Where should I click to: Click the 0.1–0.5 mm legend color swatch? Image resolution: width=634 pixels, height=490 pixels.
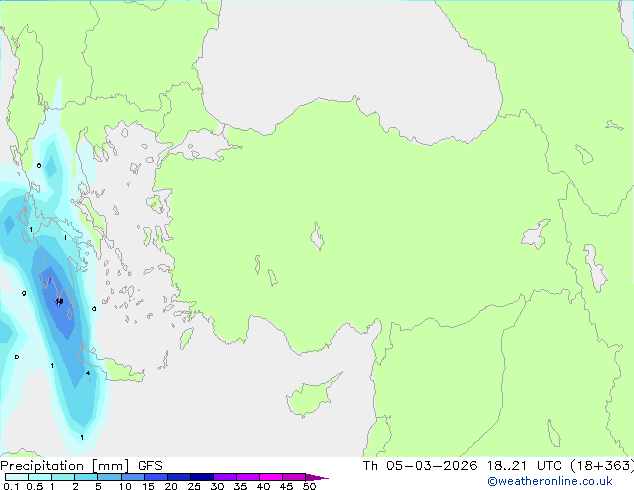[17, 477]
